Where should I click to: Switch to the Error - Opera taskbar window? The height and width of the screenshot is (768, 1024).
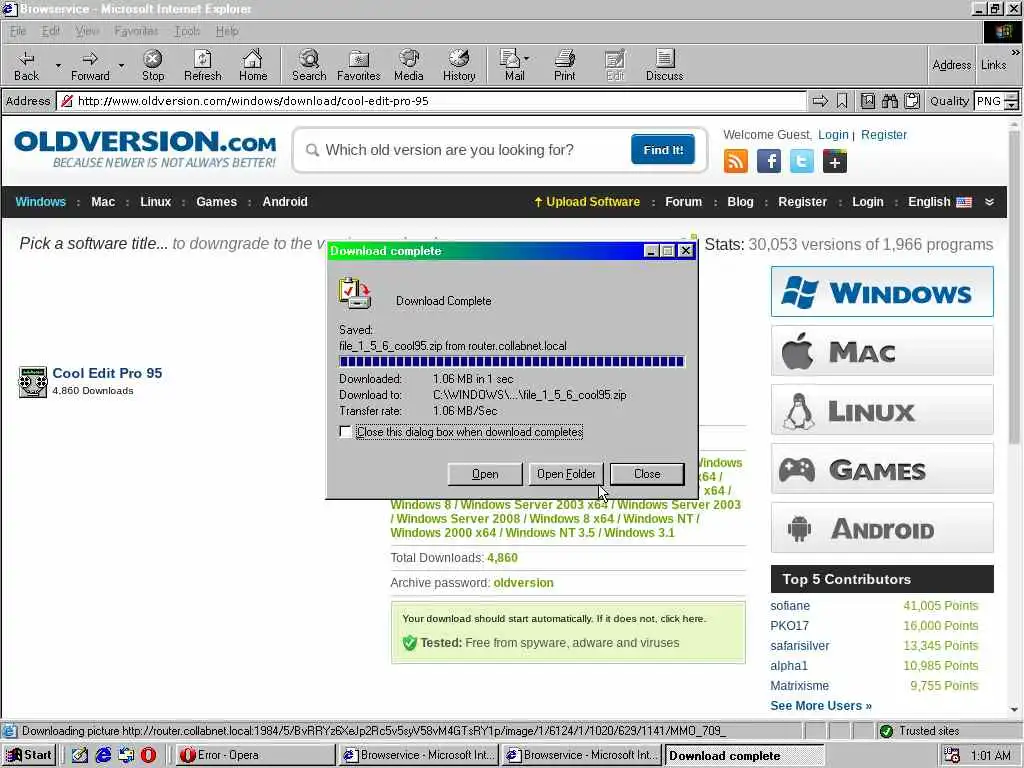click(255, 755)
